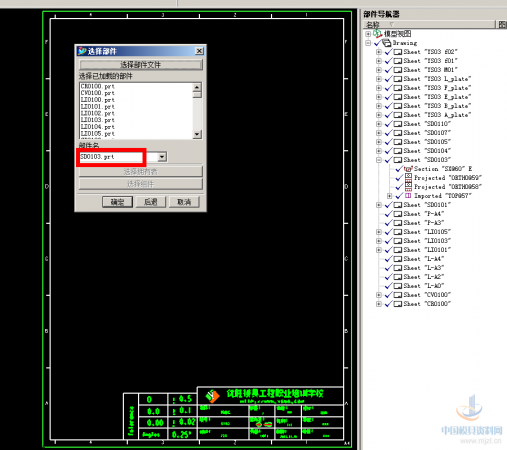Click the Drawing node icon in navigator
Viewport: 507px width, 450px height.
pyautogui.click(x=386, y=43)
